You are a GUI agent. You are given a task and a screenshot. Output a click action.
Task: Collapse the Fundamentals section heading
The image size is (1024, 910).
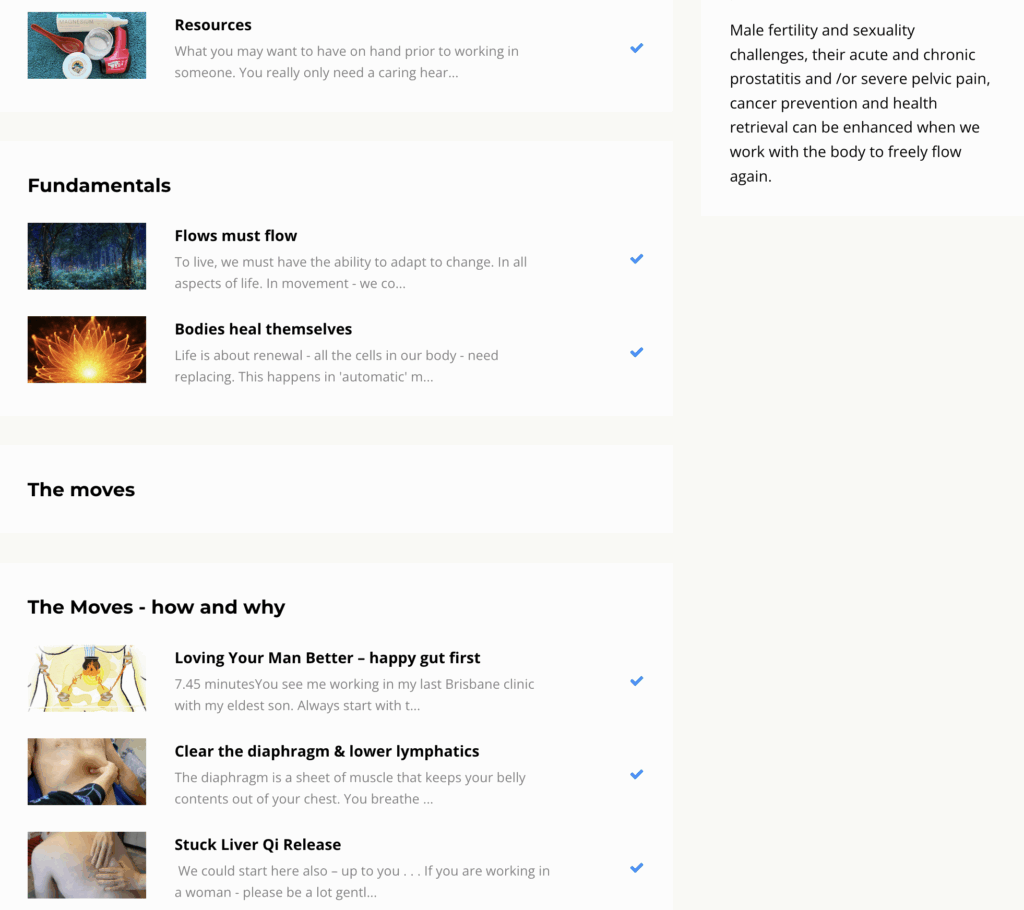click(99, 185)
